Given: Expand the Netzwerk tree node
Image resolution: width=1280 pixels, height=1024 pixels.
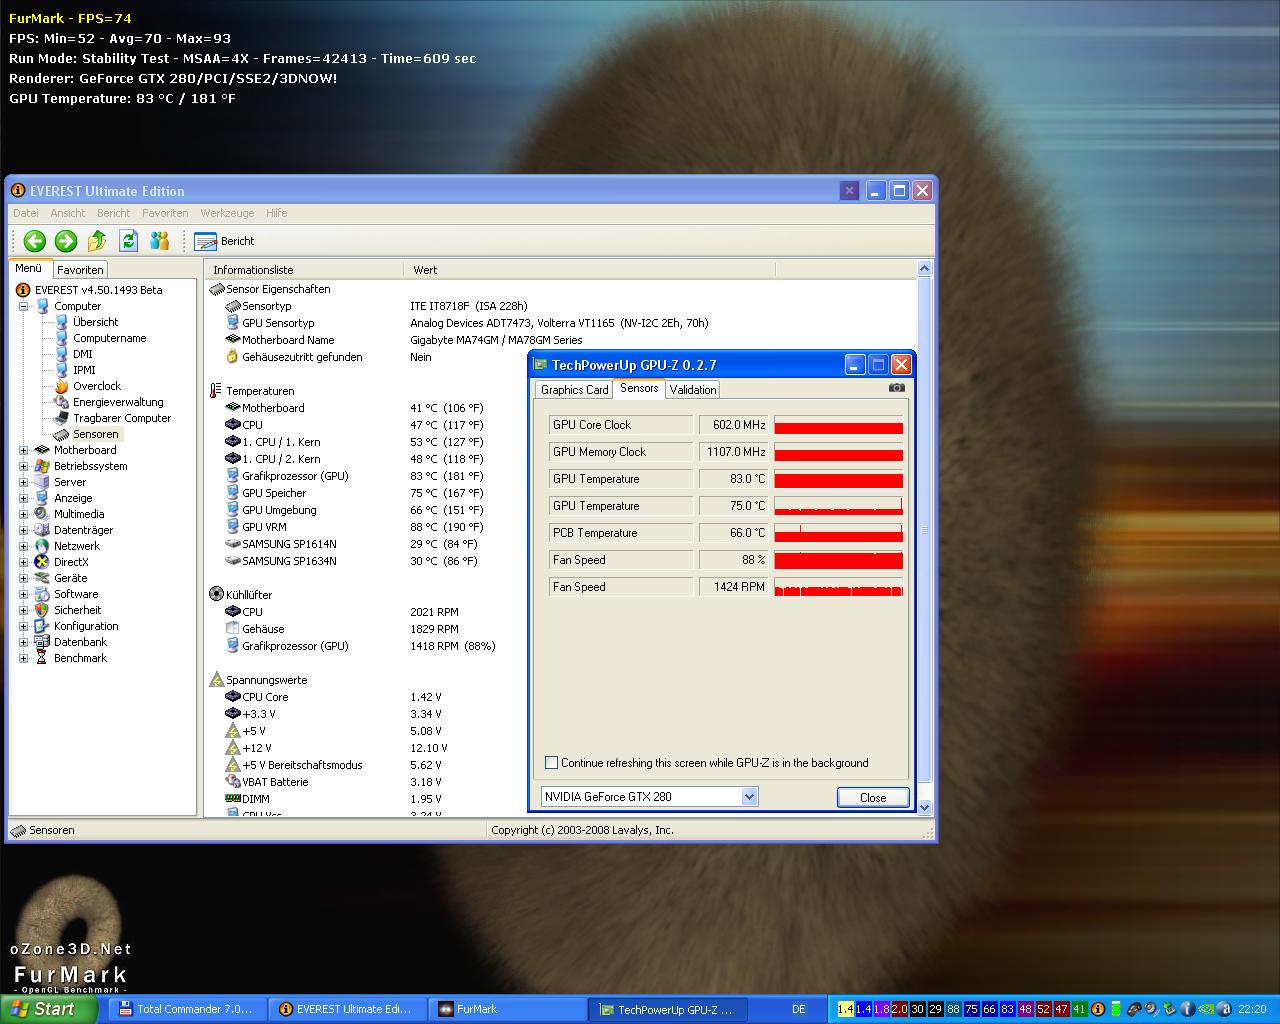Looking at the screenshot, I should click(x=23, y=546).
